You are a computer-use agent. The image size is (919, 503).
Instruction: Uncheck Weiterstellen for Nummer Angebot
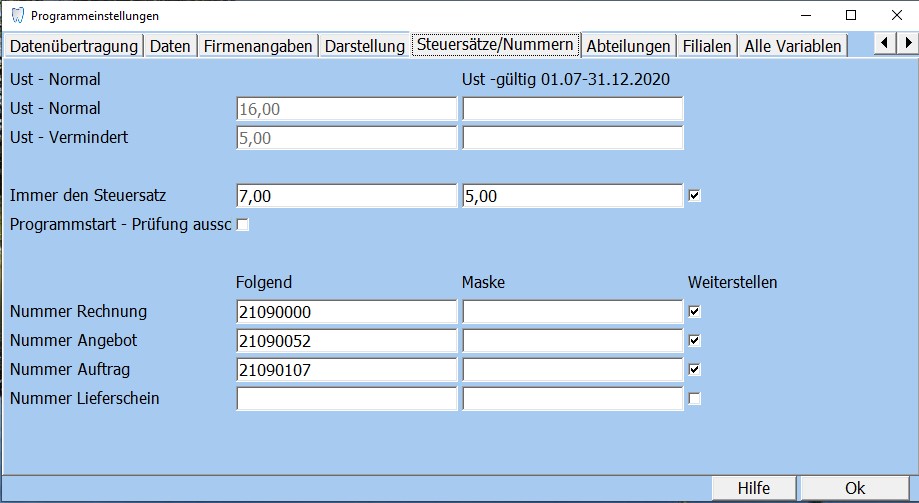[695, 341]
